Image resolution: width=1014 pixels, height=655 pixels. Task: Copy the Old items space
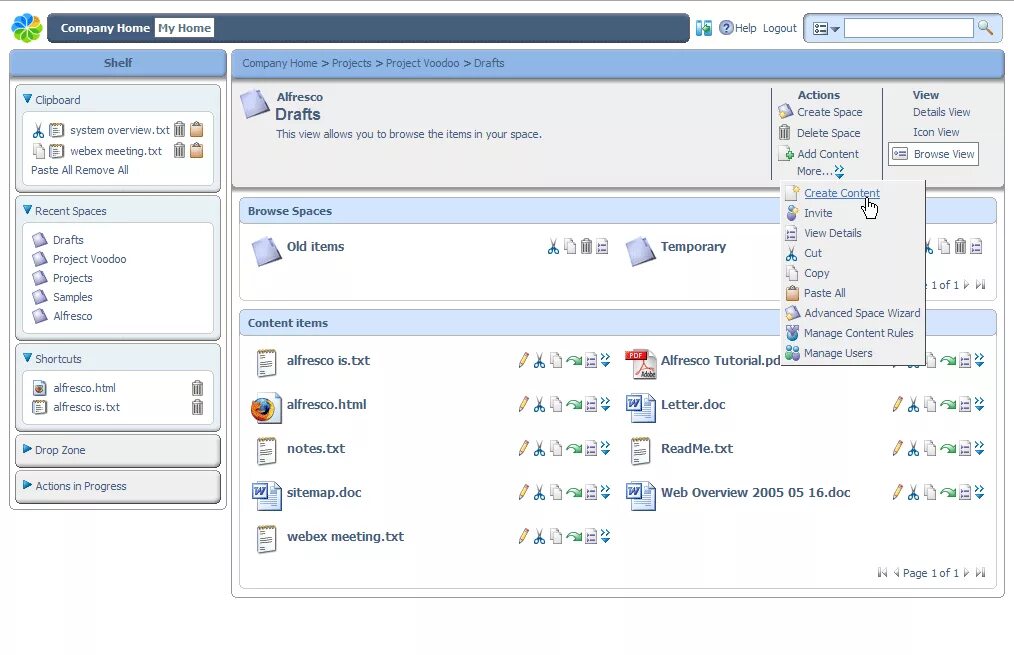[x=570, y=246]
